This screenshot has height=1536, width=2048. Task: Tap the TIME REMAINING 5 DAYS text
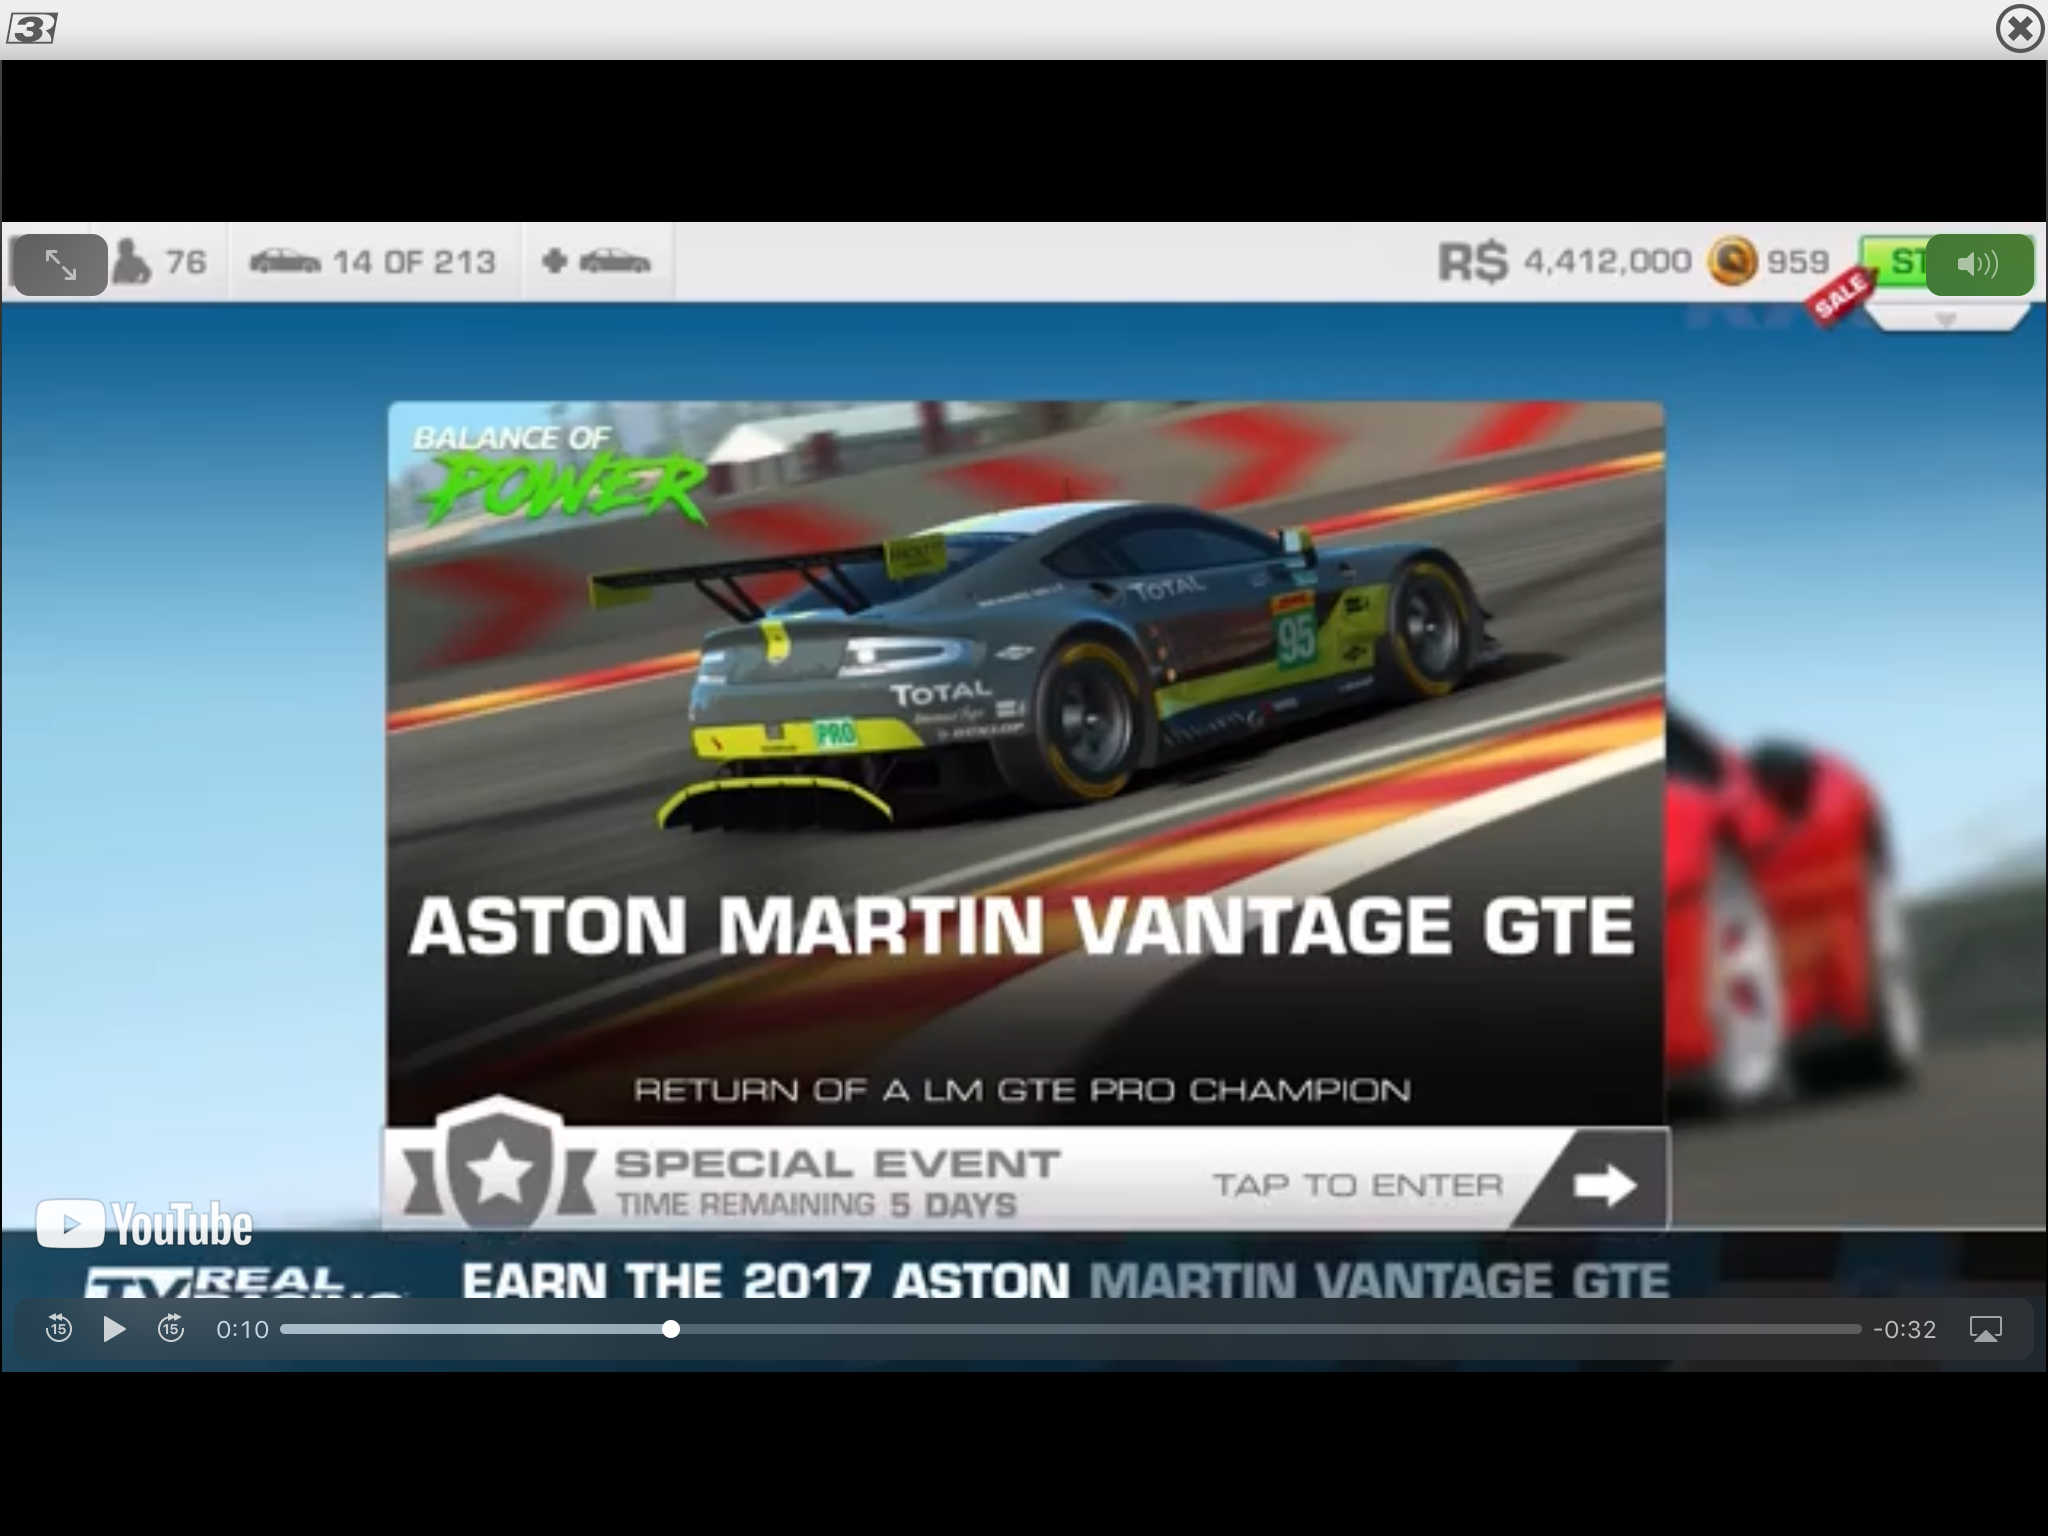[816, 1205]
